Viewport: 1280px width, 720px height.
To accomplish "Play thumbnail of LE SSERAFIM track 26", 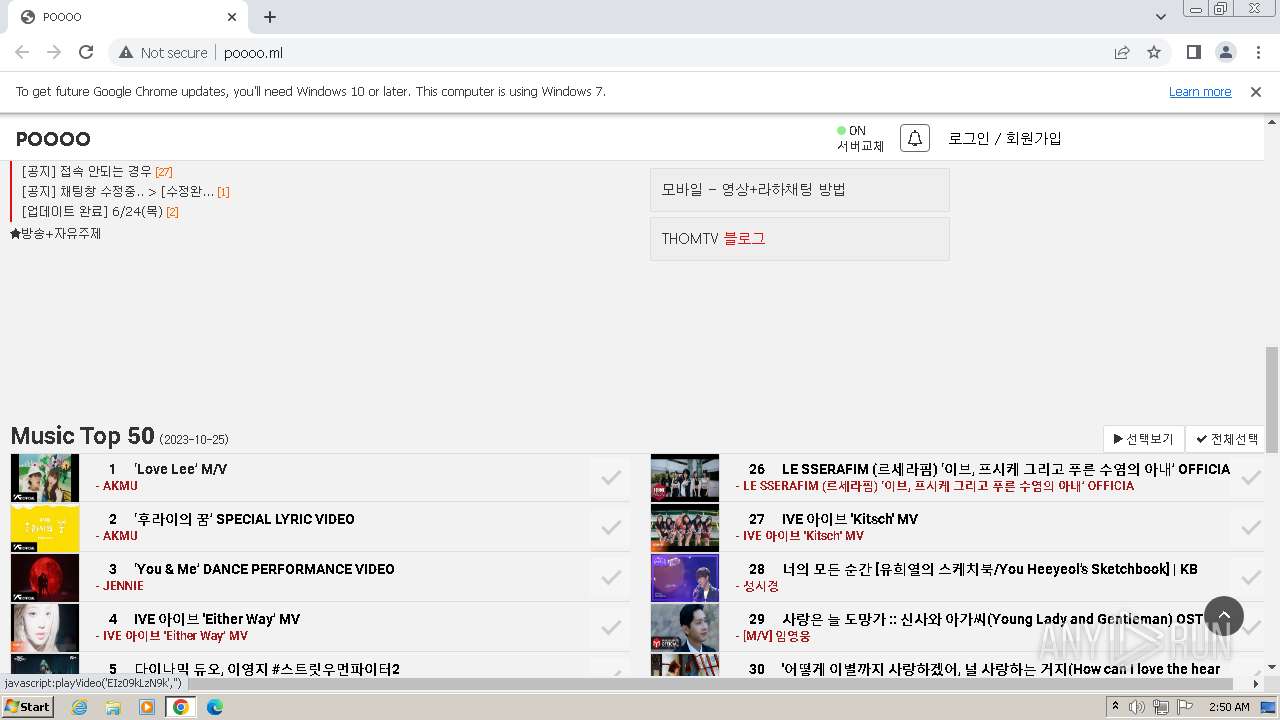I will point(685,477).
